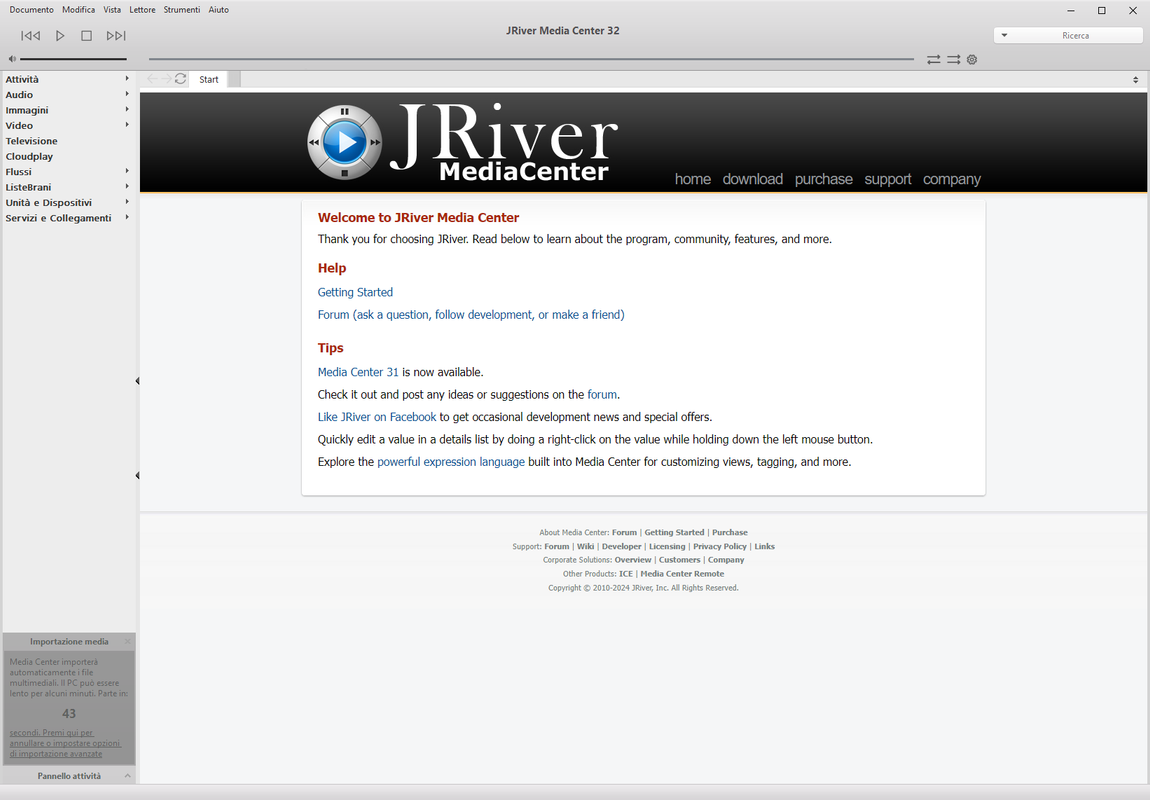Viewport: 1150px width, 800px height.
Task: Open the Lettore menu
Action: 142,10
